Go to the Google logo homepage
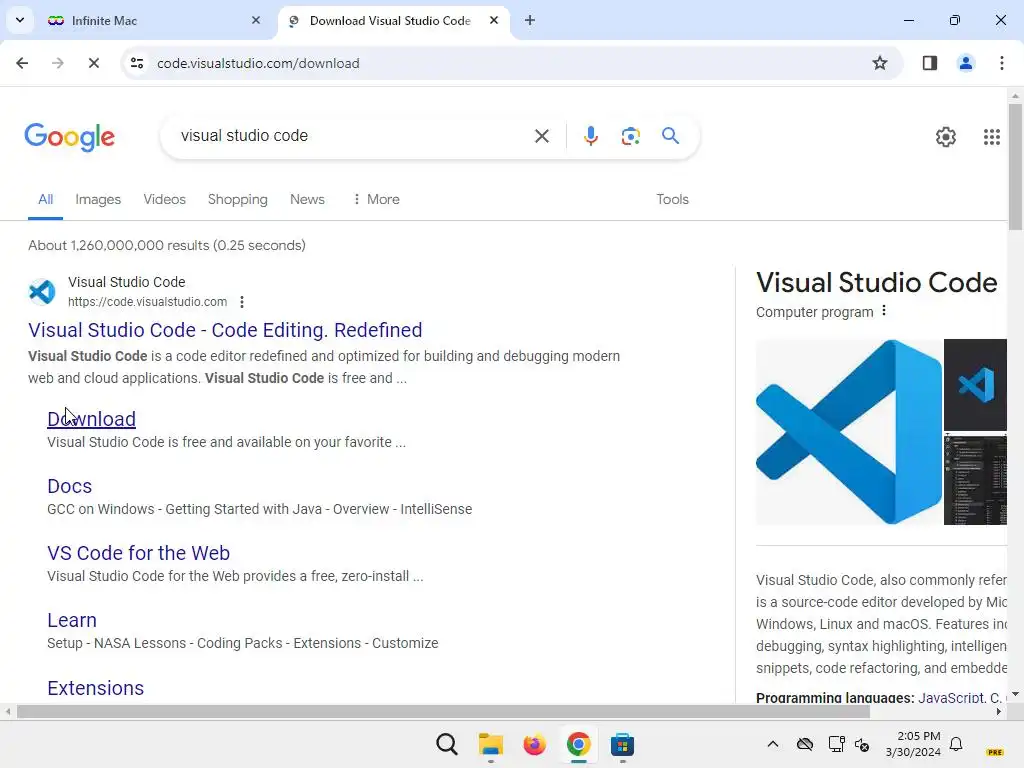This screenshot has width=1024, height=768. click(70, 136)
